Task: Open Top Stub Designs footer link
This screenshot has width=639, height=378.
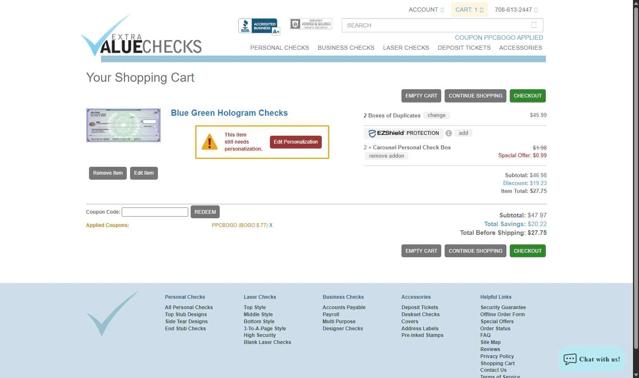Action: [x=186, y=314]
